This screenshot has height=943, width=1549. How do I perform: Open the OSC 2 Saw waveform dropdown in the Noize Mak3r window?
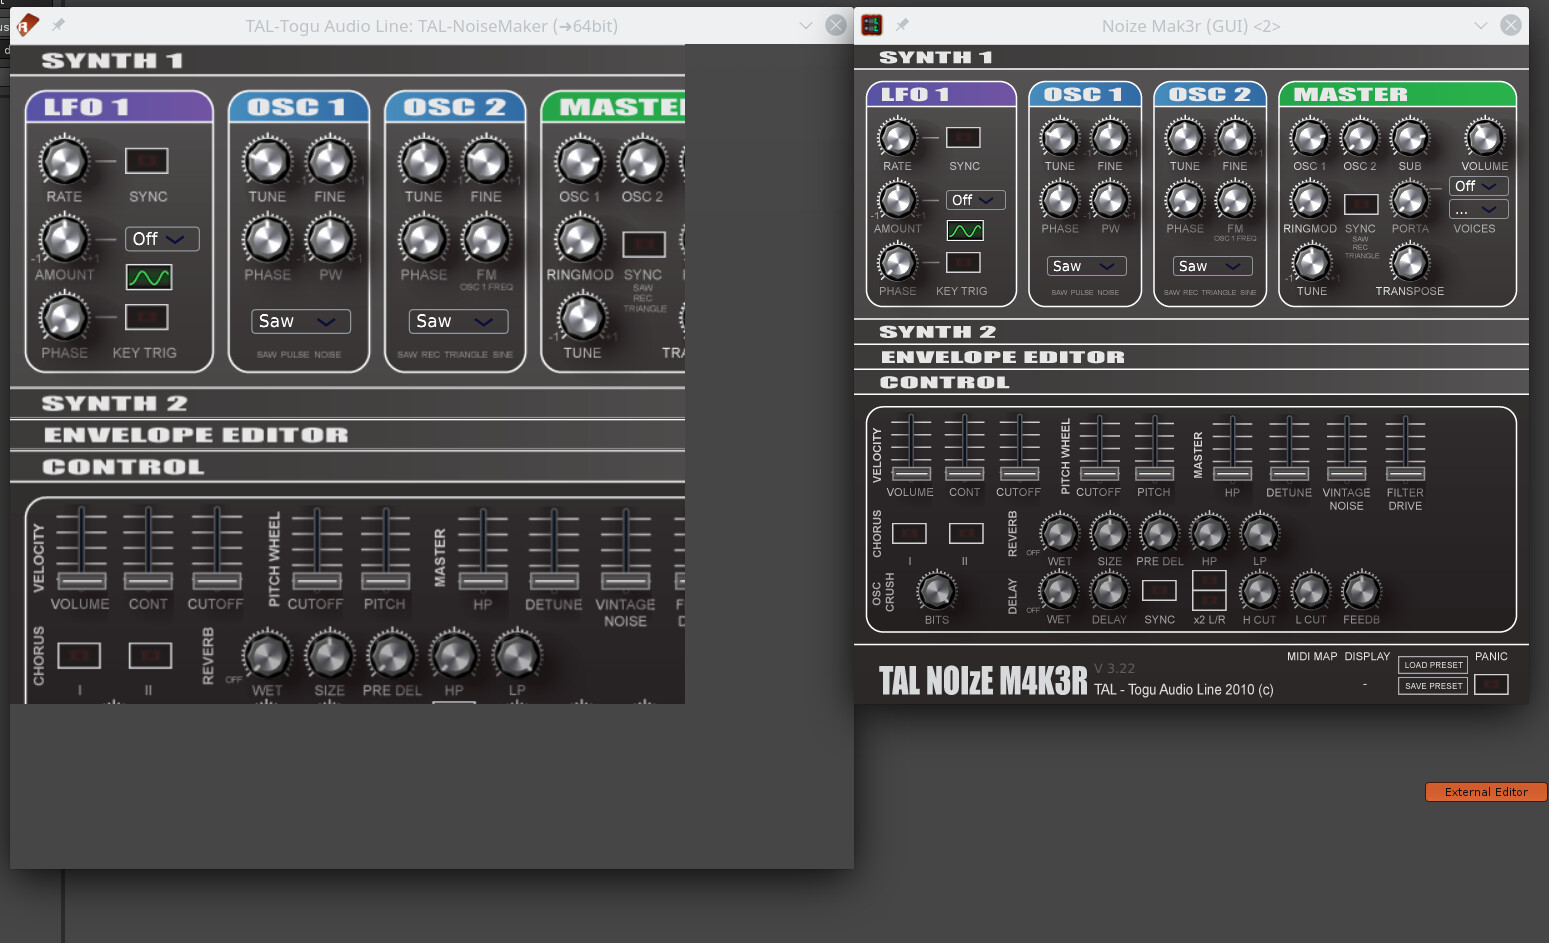(1212, 266)
